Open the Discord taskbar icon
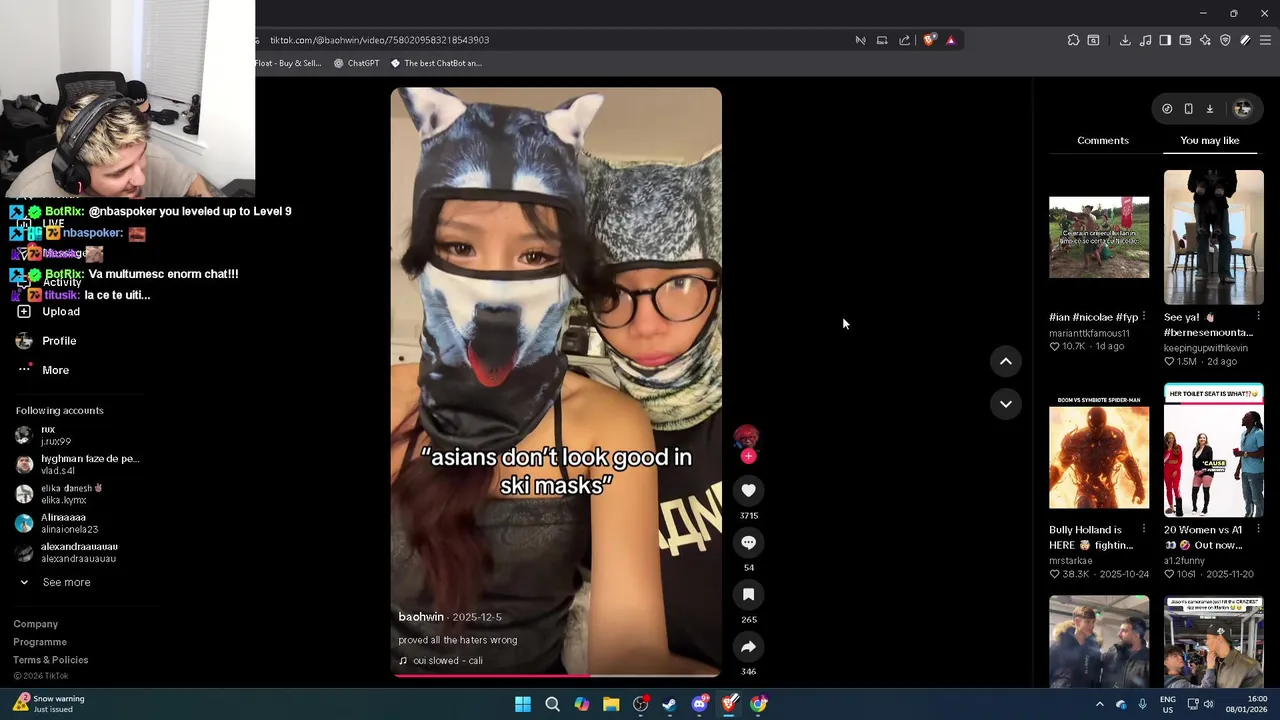 click(x=700, y=704)
